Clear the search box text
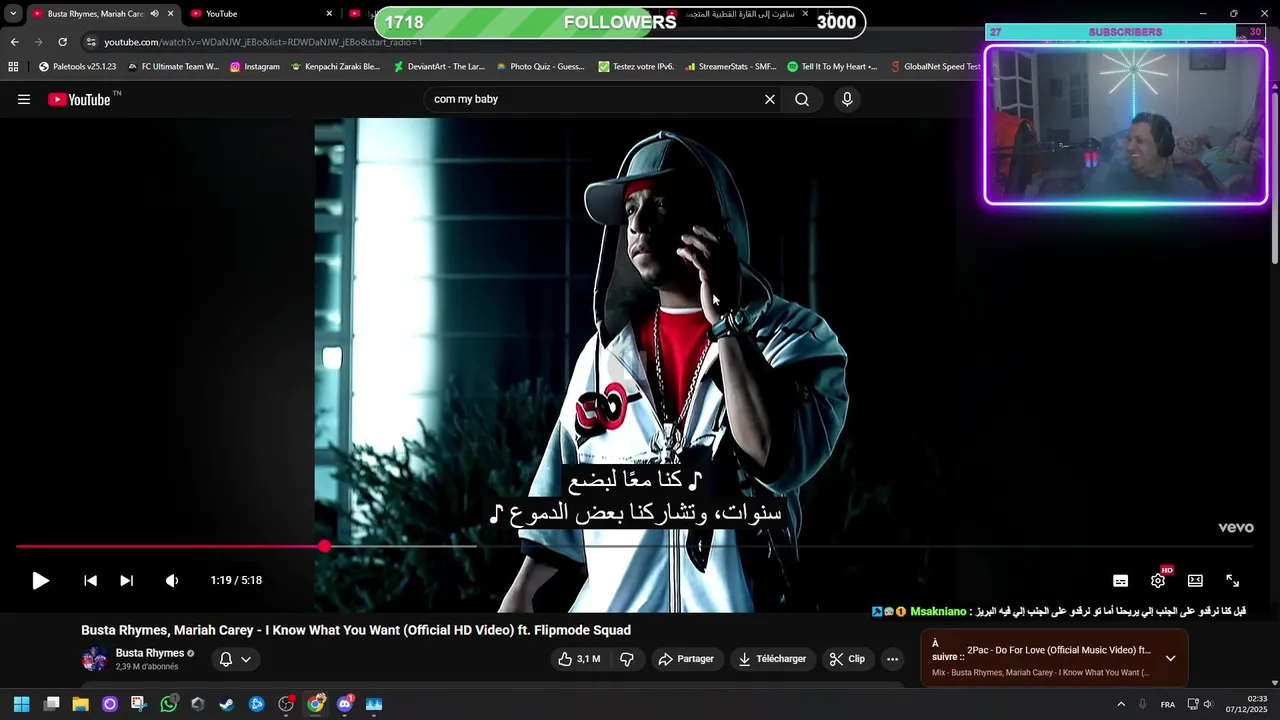 coord(770,99)
